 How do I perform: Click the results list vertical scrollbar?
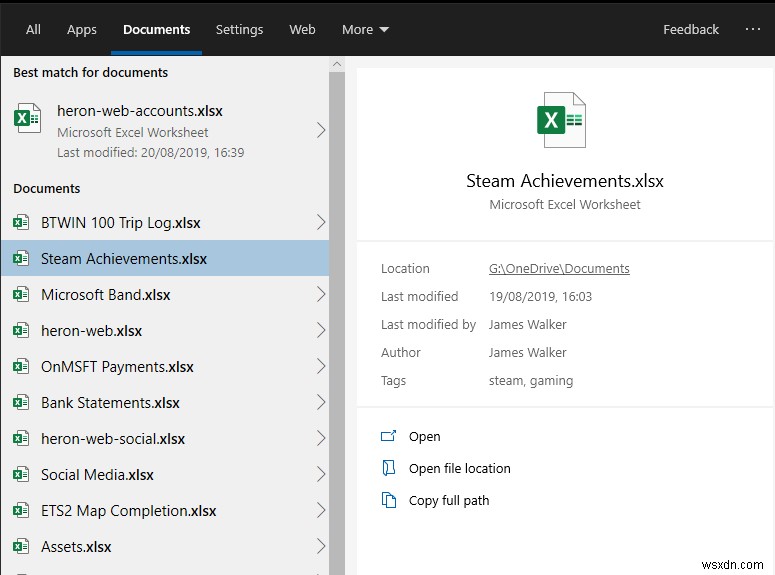tap(337, 300)
